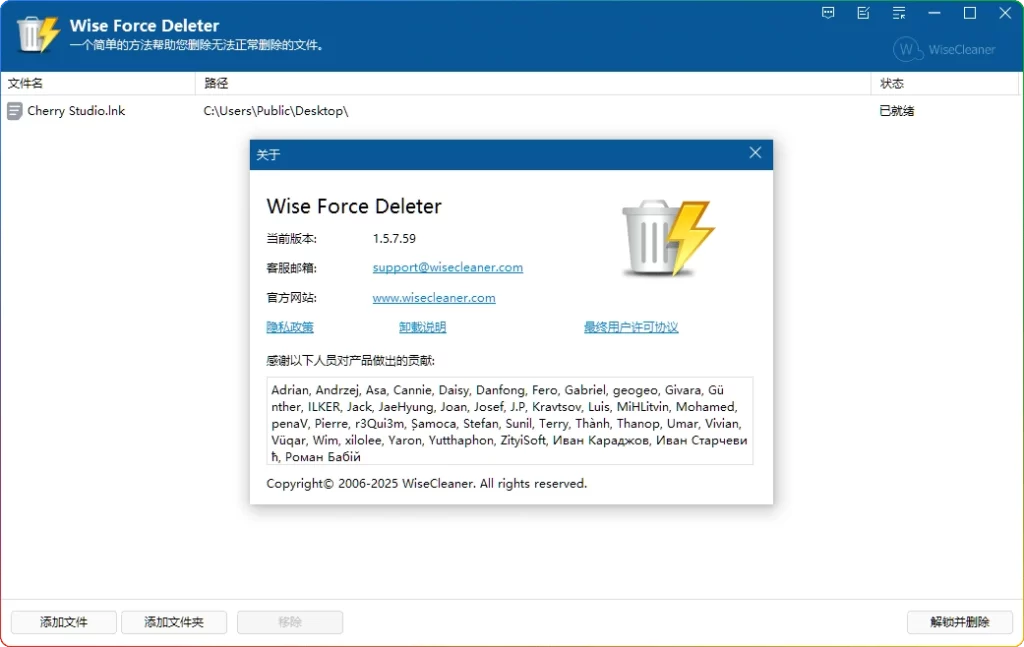Image resolution: width=1024 pixels, height=647 pixels.
Task: Open the feedback chat icon in the title bar
Action: click(x=827, y=13)
